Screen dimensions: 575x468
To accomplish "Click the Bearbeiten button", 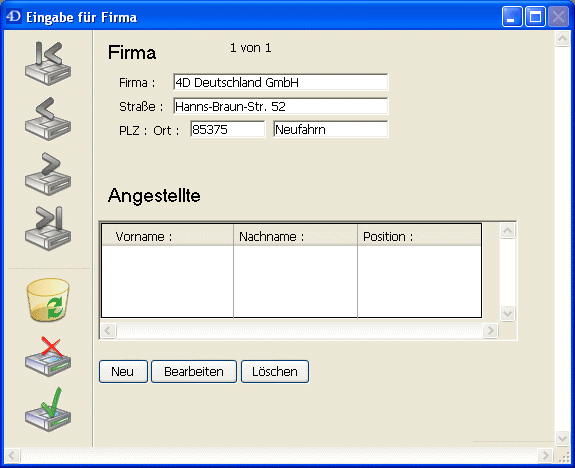I will point(194,372).
